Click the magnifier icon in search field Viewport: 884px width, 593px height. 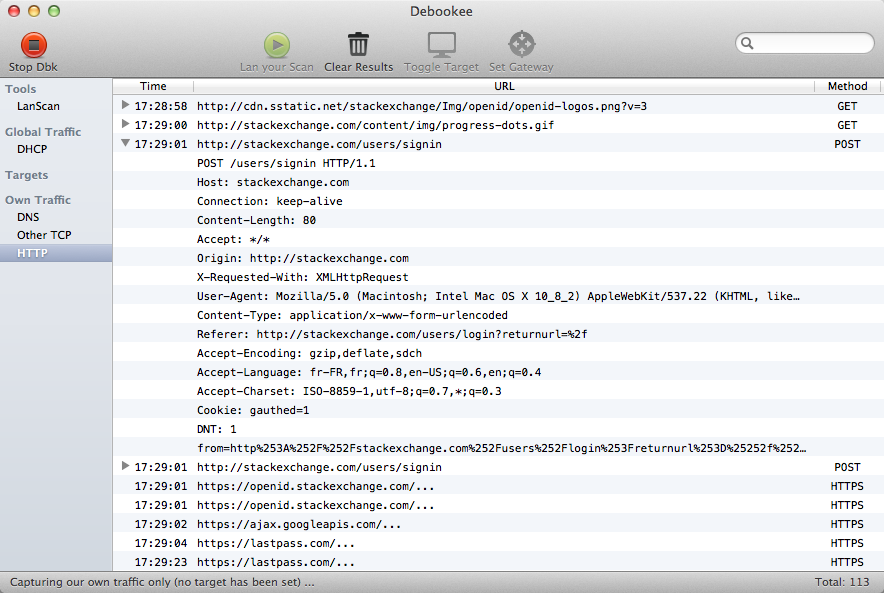748,44
